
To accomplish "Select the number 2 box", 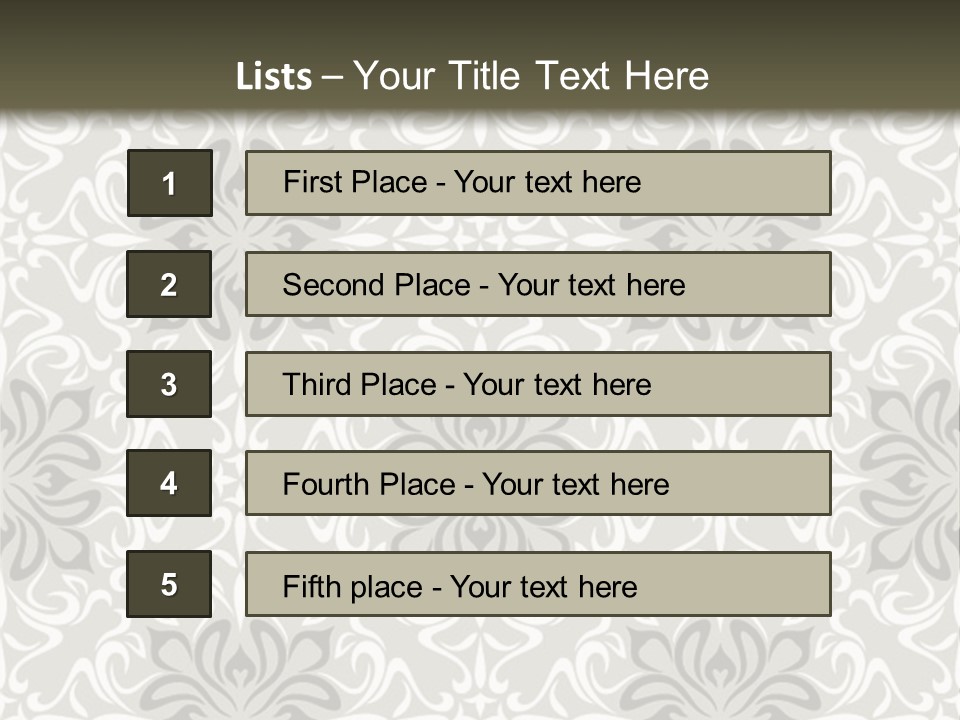I will tap(169, 284).
